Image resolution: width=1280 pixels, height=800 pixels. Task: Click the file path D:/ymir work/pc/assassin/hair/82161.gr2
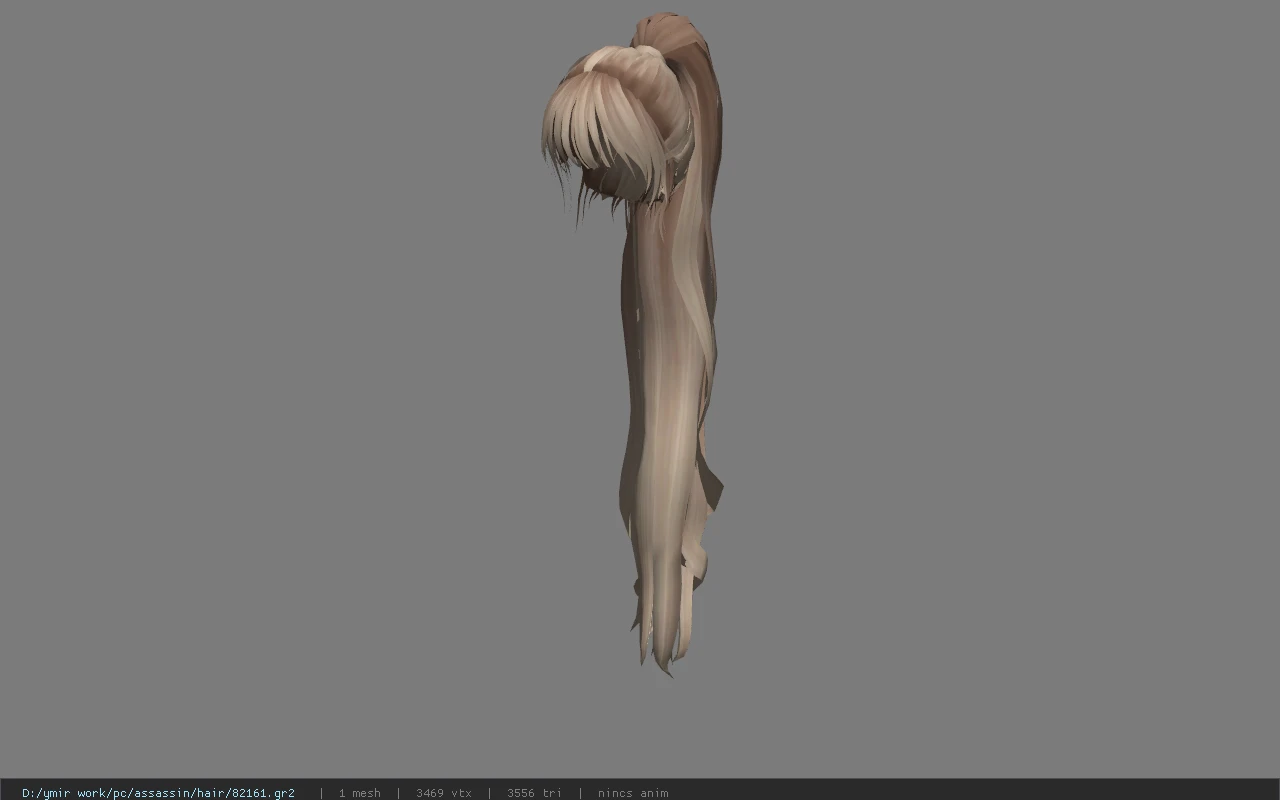(158, 793)
